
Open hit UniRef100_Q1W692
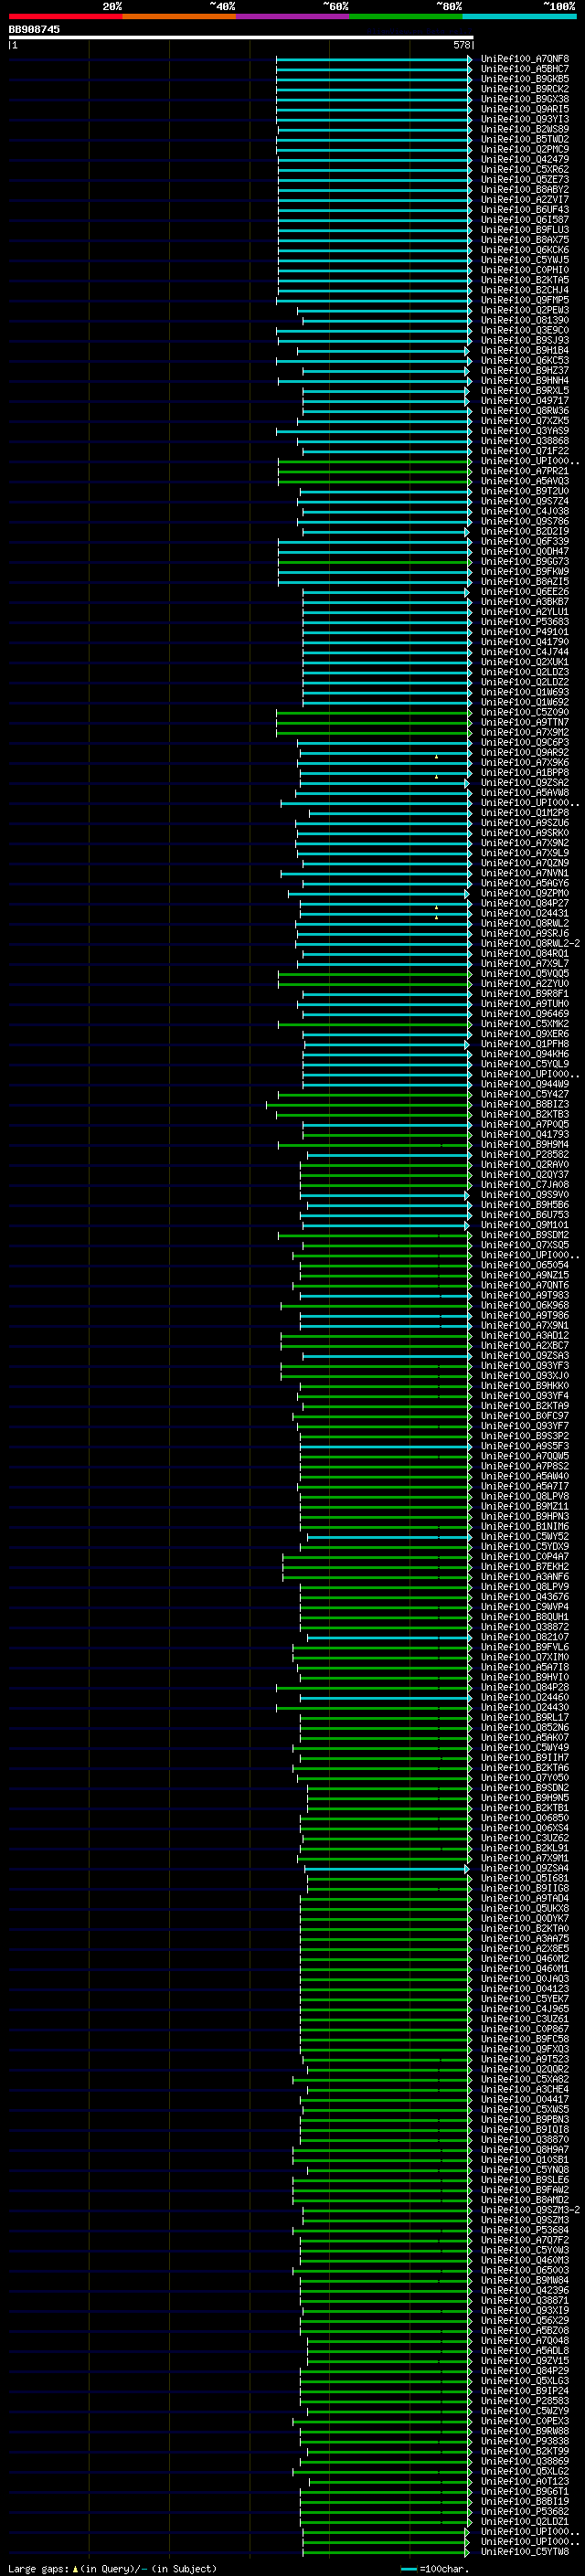click(x=525, y=702)
